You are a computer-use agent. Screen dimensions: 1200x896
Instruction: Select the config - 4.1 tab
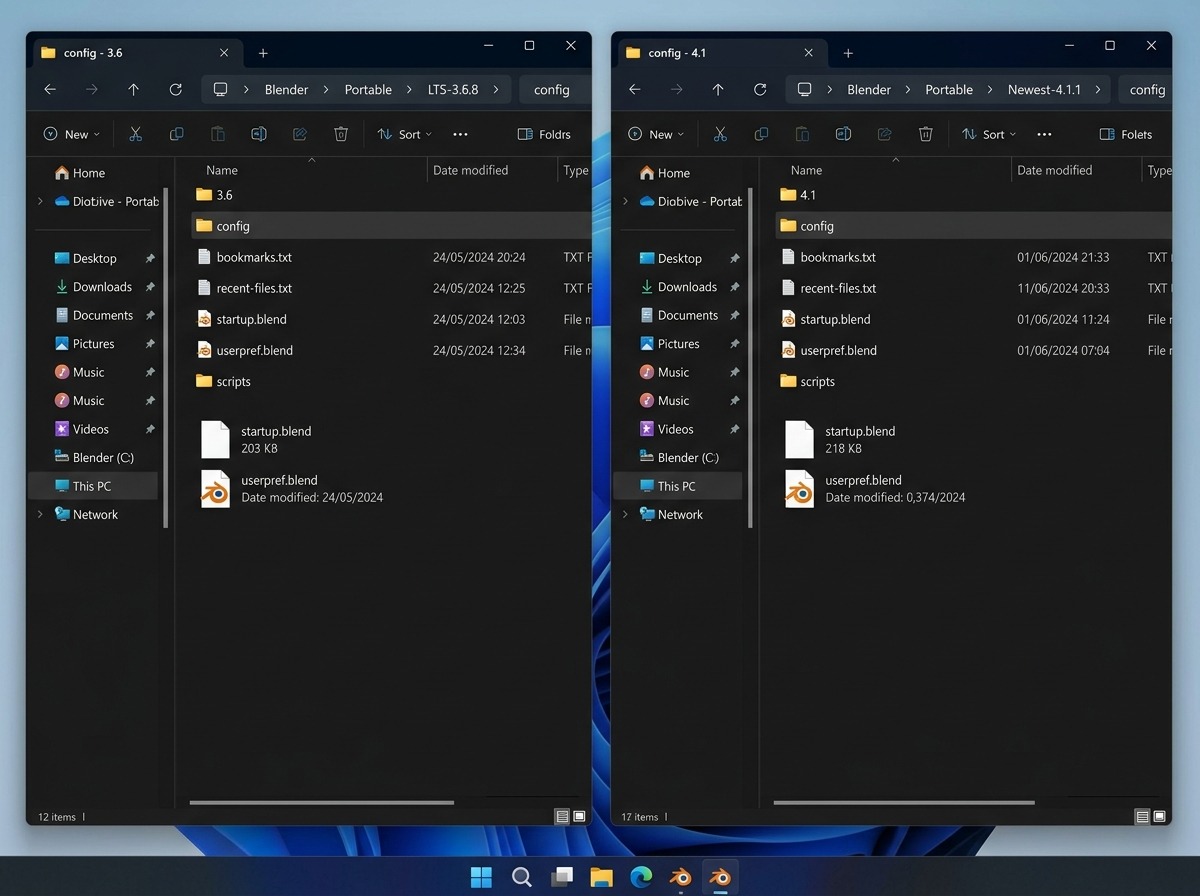tap(720, 53)
